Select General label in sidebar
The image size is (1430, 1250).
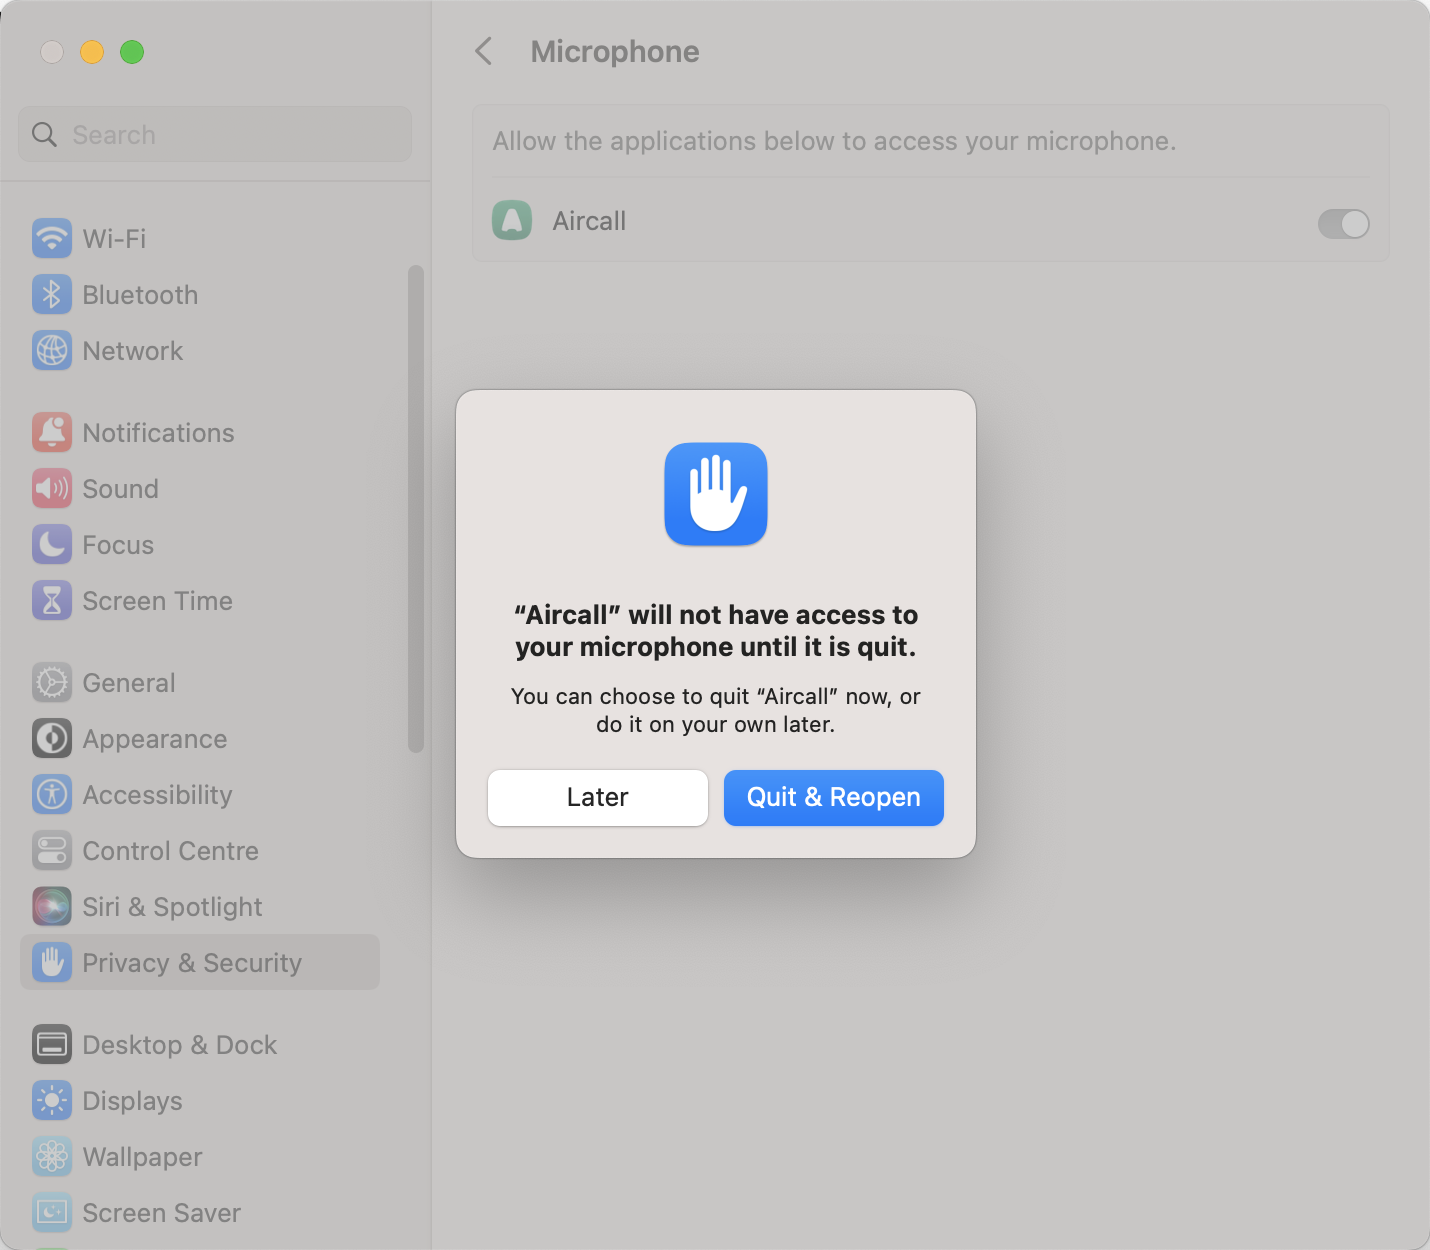click(x=129, y=683)
